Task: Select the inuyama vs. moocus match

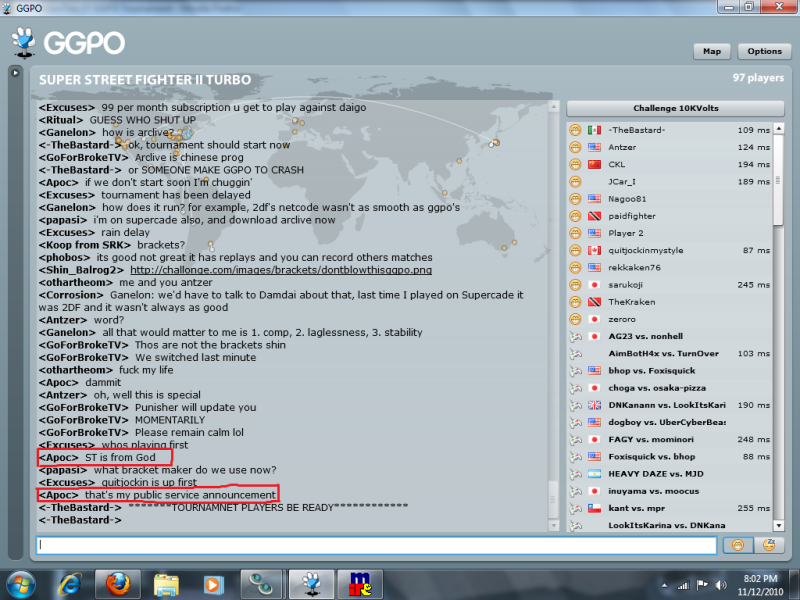Action: point(669,491)
